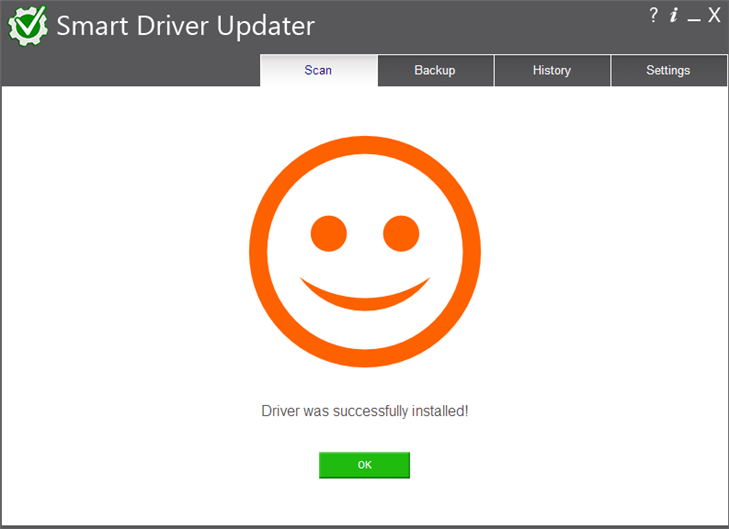Switch to the Scan tab

pyautogui.click(x=318, y=70)
